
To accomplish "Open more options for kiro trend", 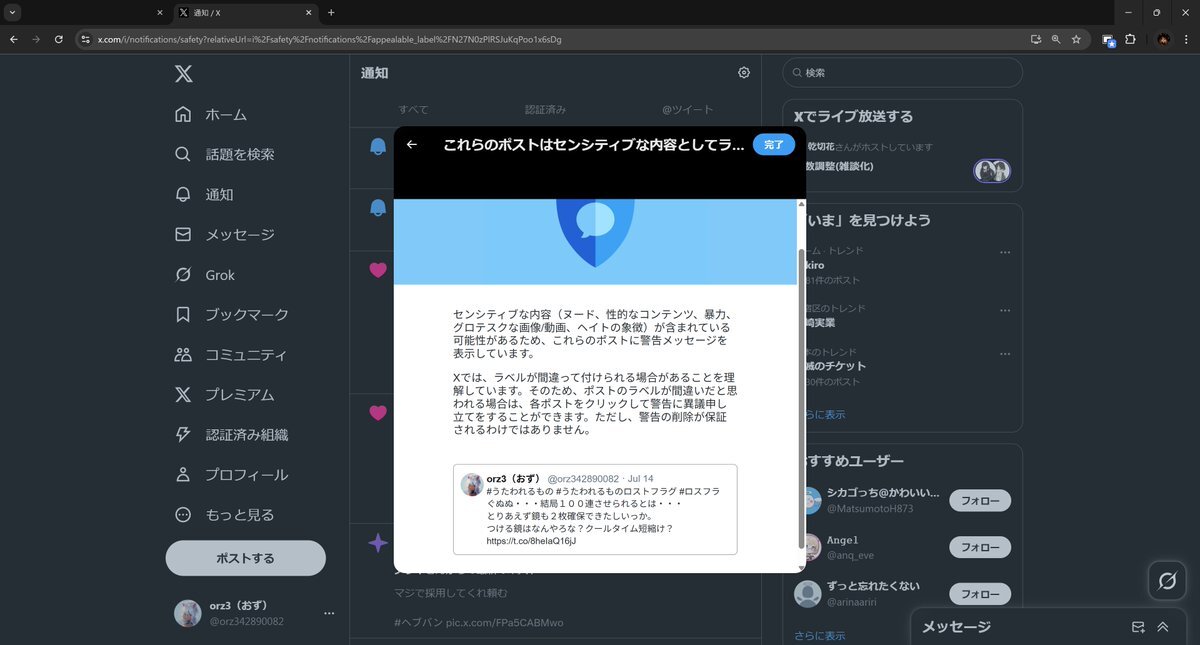I will [x=1005, y=252].
